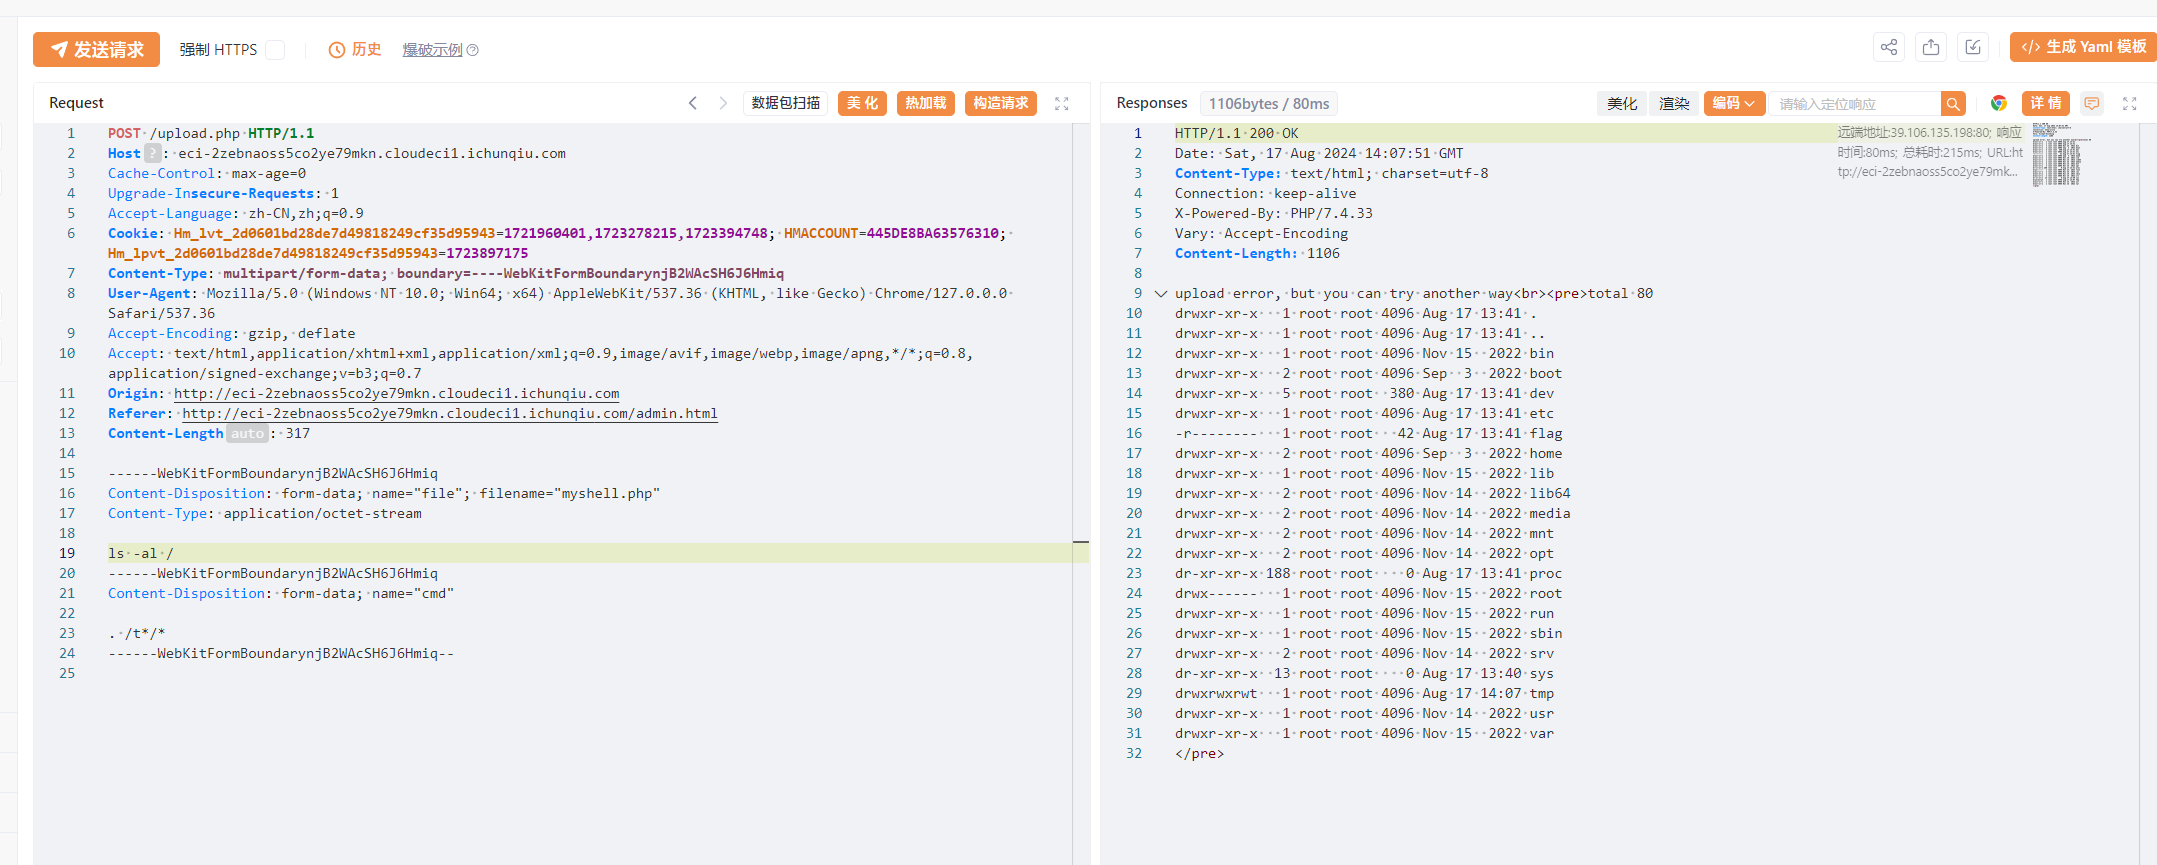Open response in browser via Chrome icon
This screenshot has width=2157, height=865.
tap(1999, 103)
